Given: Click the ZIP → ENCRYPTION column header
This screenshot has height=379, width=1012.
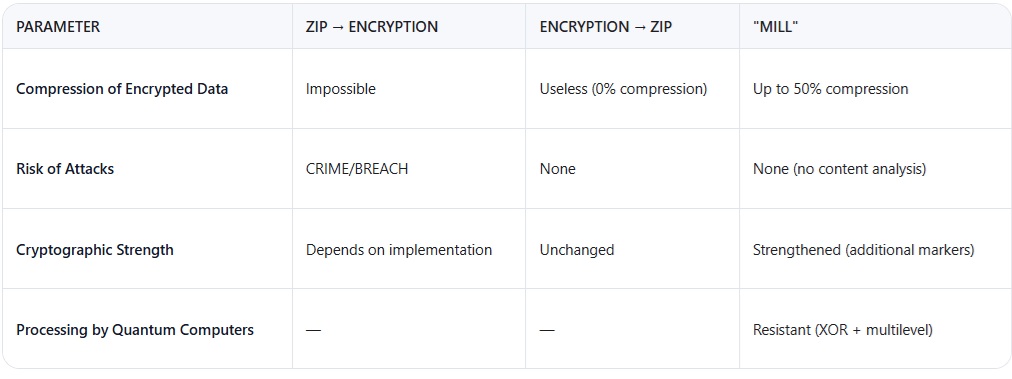Looking at the screenshot, I should click(x=372, y=27).
